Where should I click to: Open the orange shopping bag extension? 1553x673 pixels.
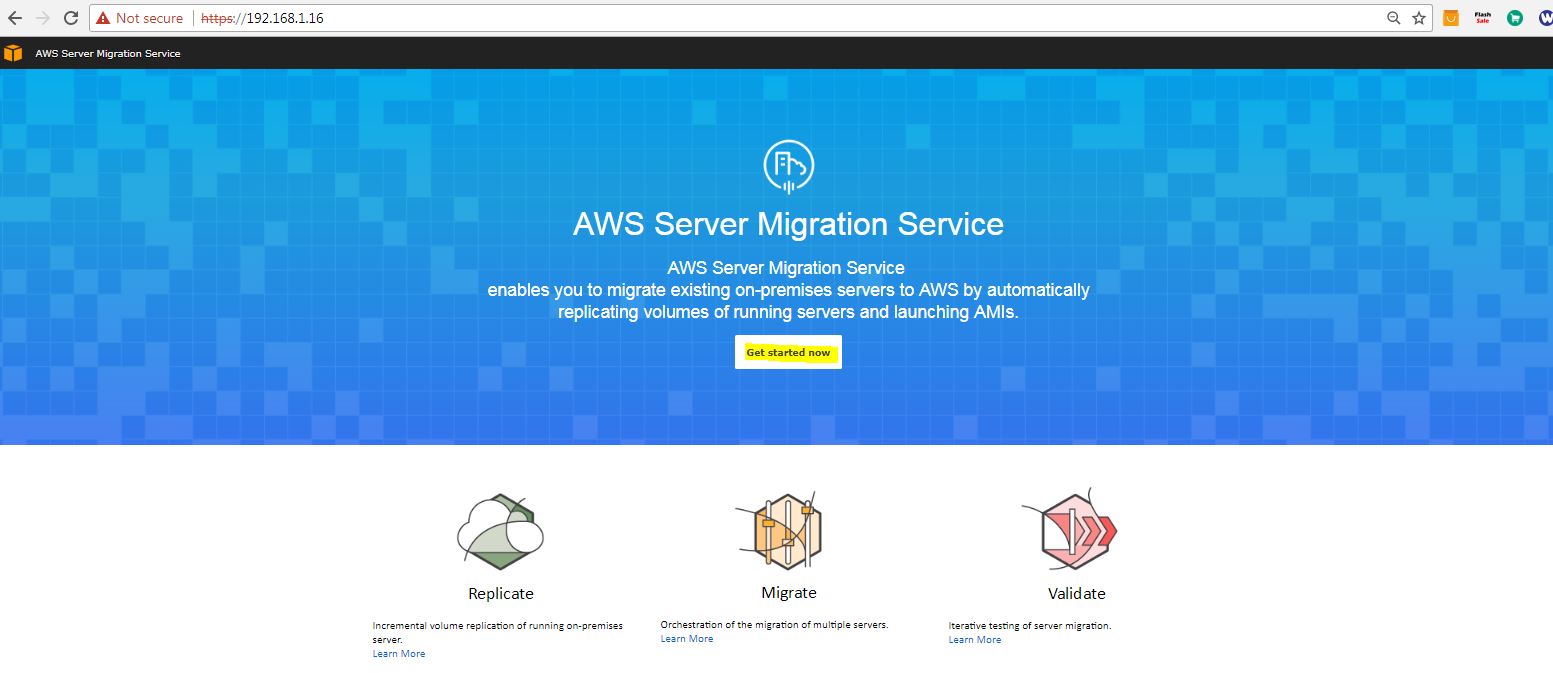1450,18
